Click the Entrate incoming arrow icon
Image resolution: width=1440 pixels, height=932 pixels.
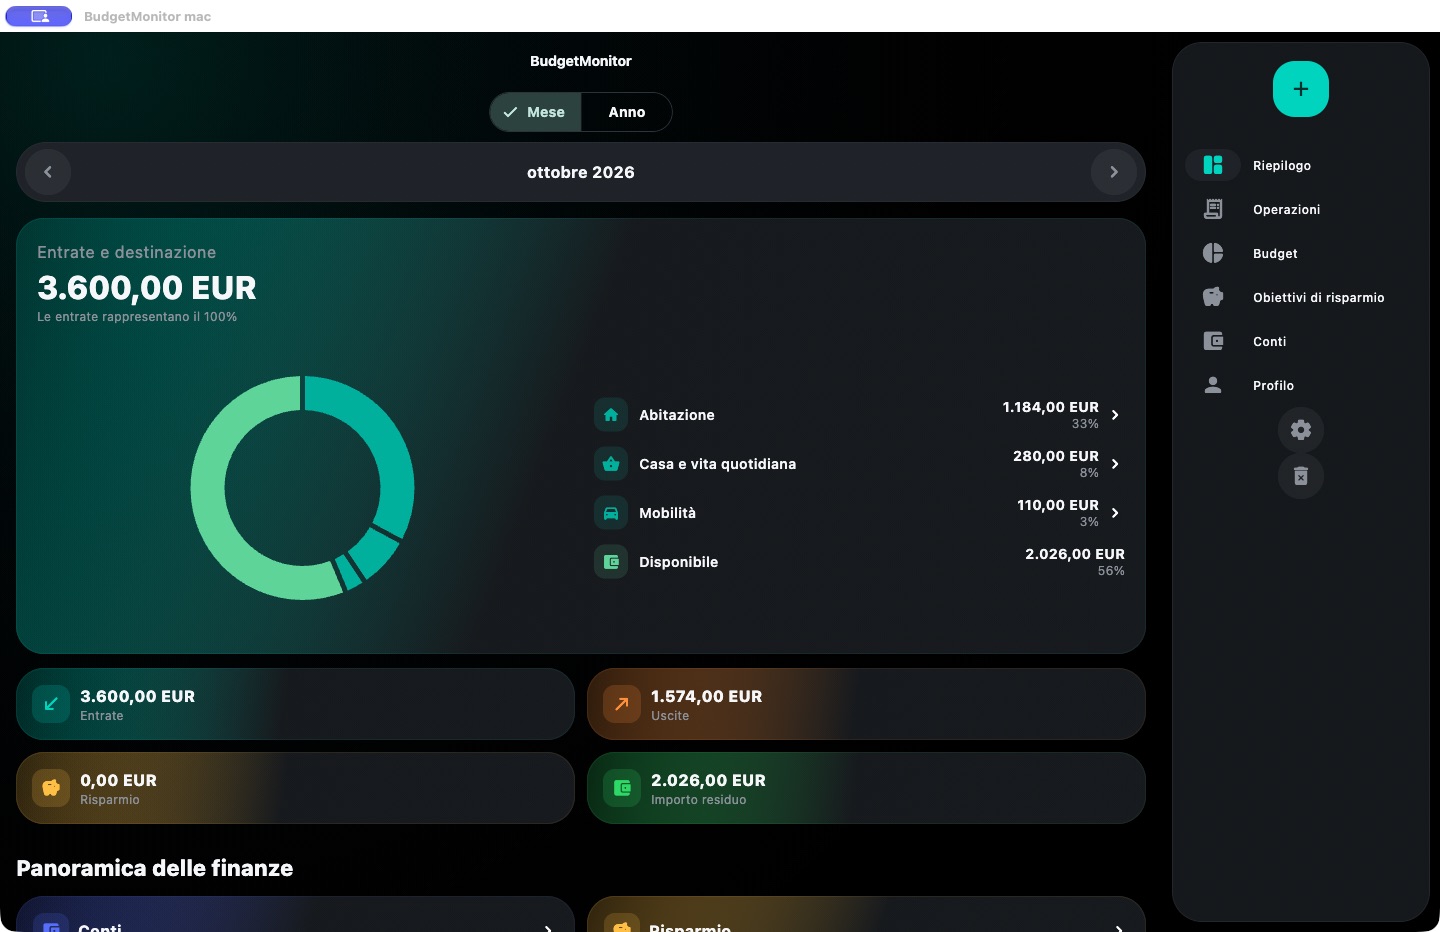[x=51, y=704]
